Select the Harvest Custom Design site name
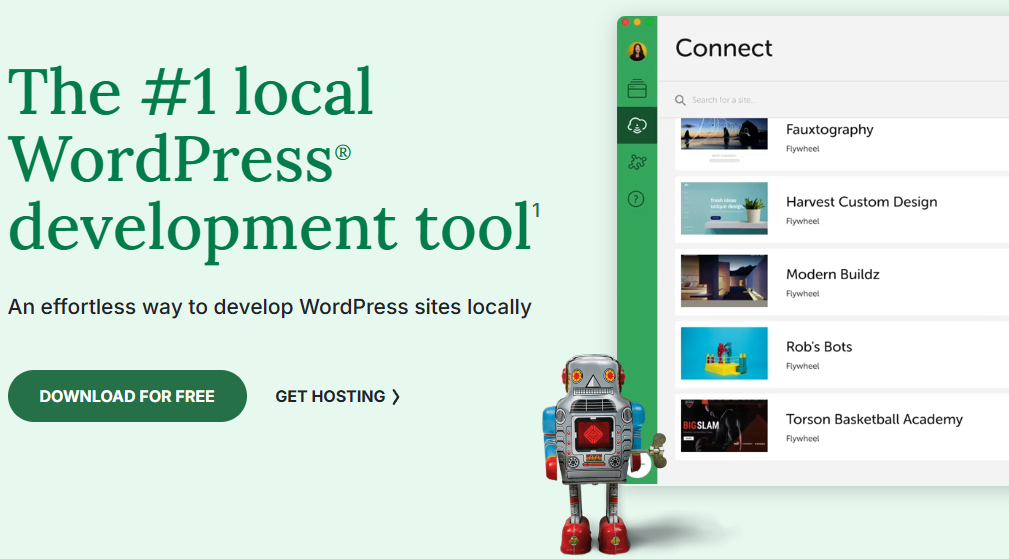The height and width of the screenshot is (559, 1009). click(861, 202)
